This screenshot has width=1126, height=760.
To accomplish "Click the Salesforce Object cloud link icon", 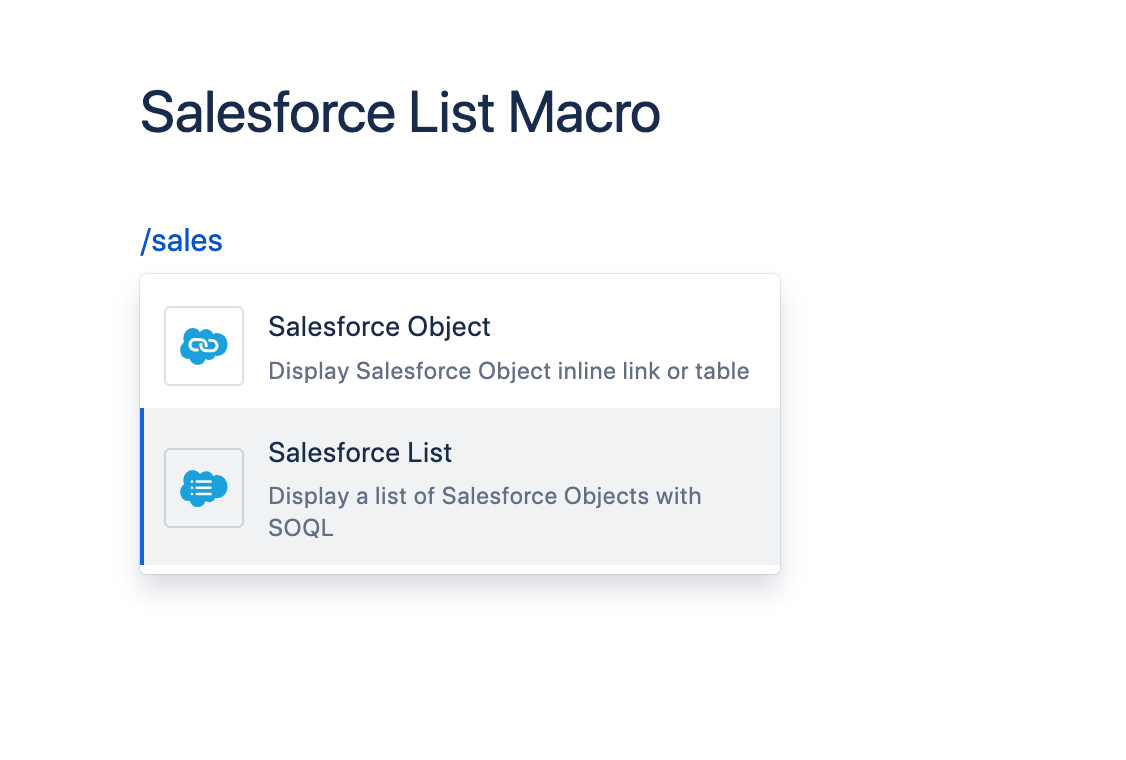I will coord(204,346).
